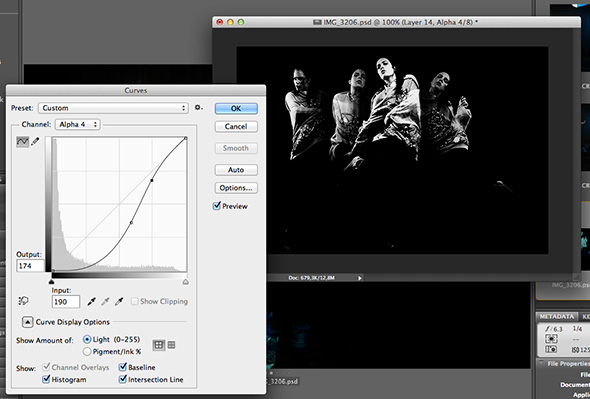Toggle the Channel Overlays checkbox

(x=46, y=367)
